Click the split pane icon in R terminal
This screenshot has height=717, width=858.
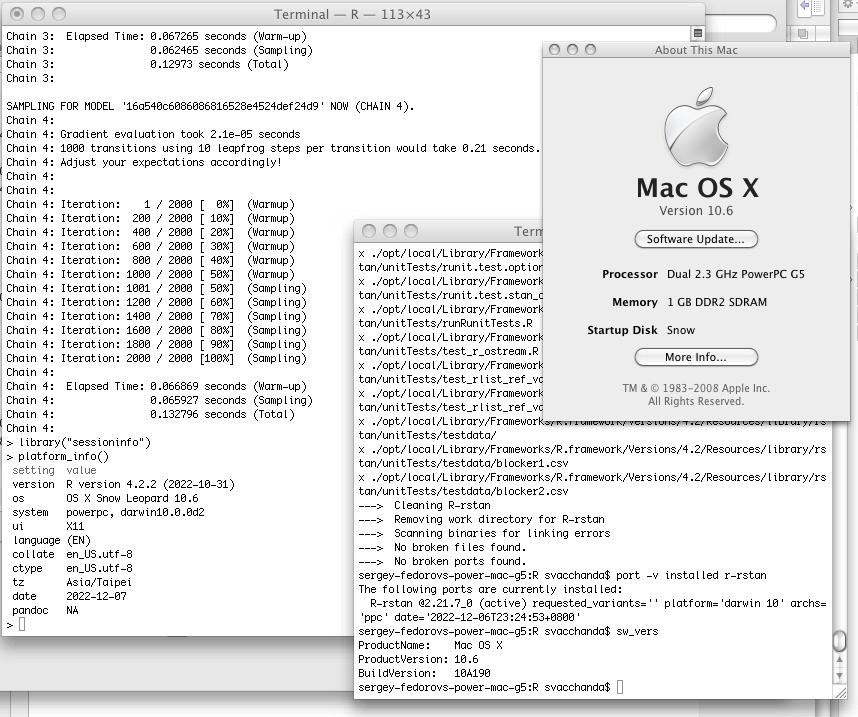pyautogui.click(x=698, y=33)
